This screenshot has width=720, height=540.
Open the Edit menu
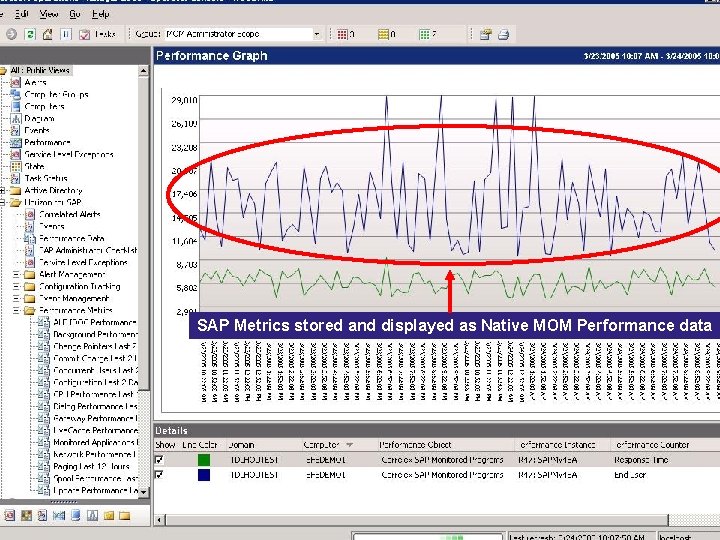pos(22,14)
